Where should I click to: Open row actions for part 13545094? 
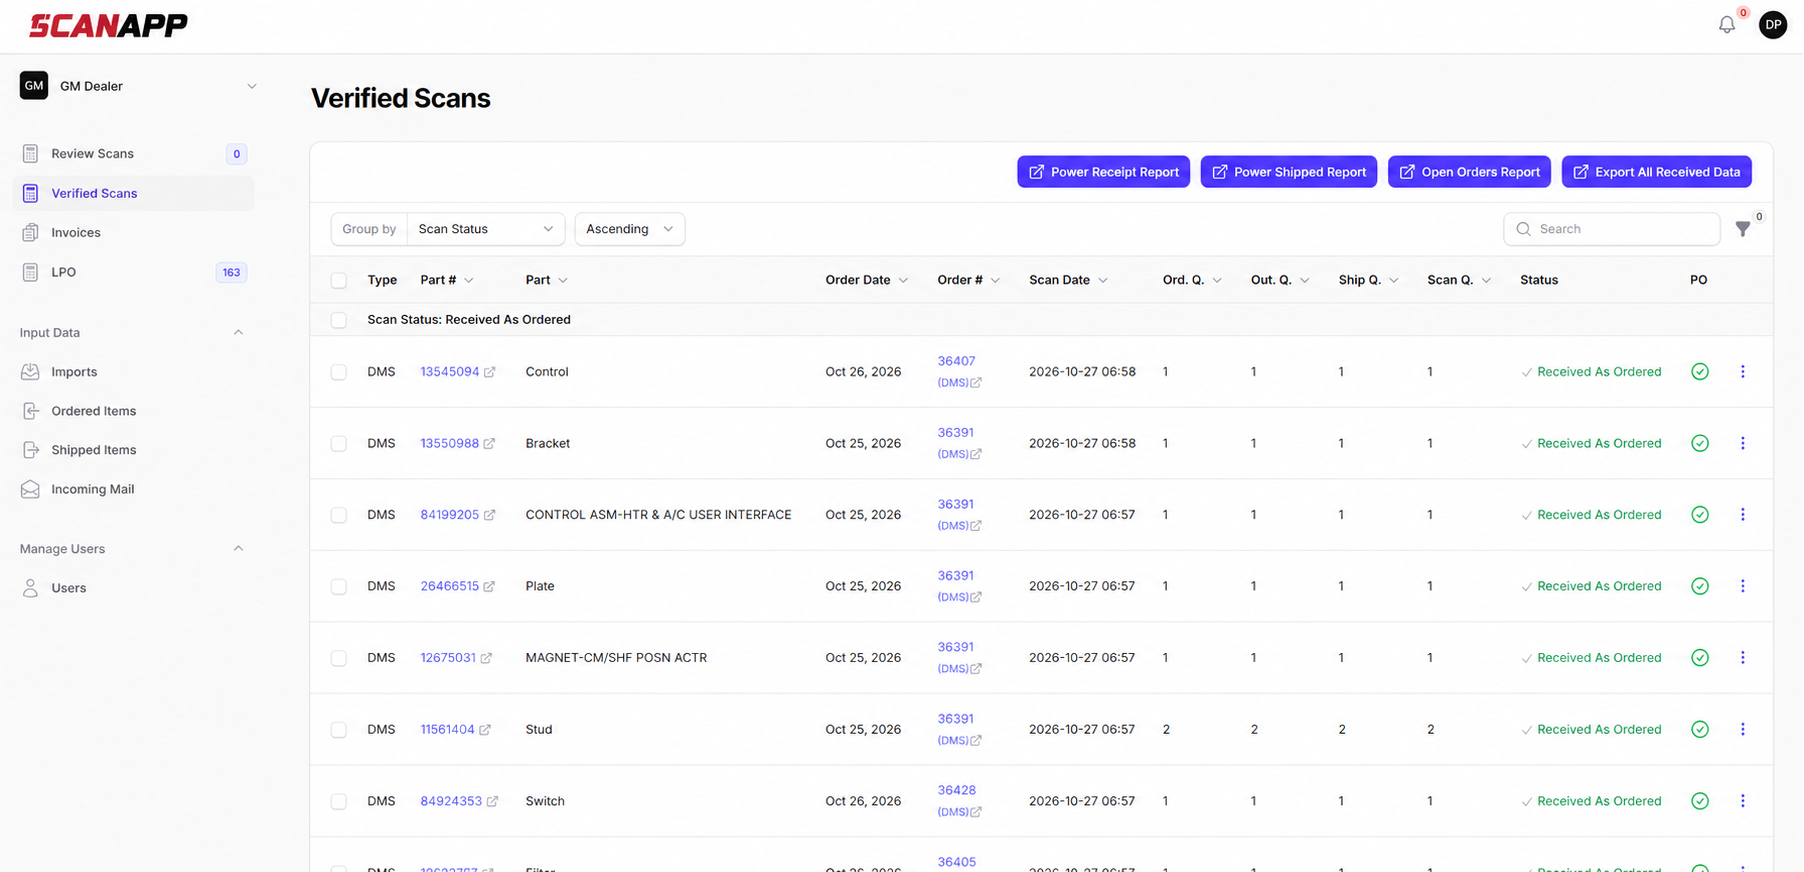click(x=1743, y=372)
